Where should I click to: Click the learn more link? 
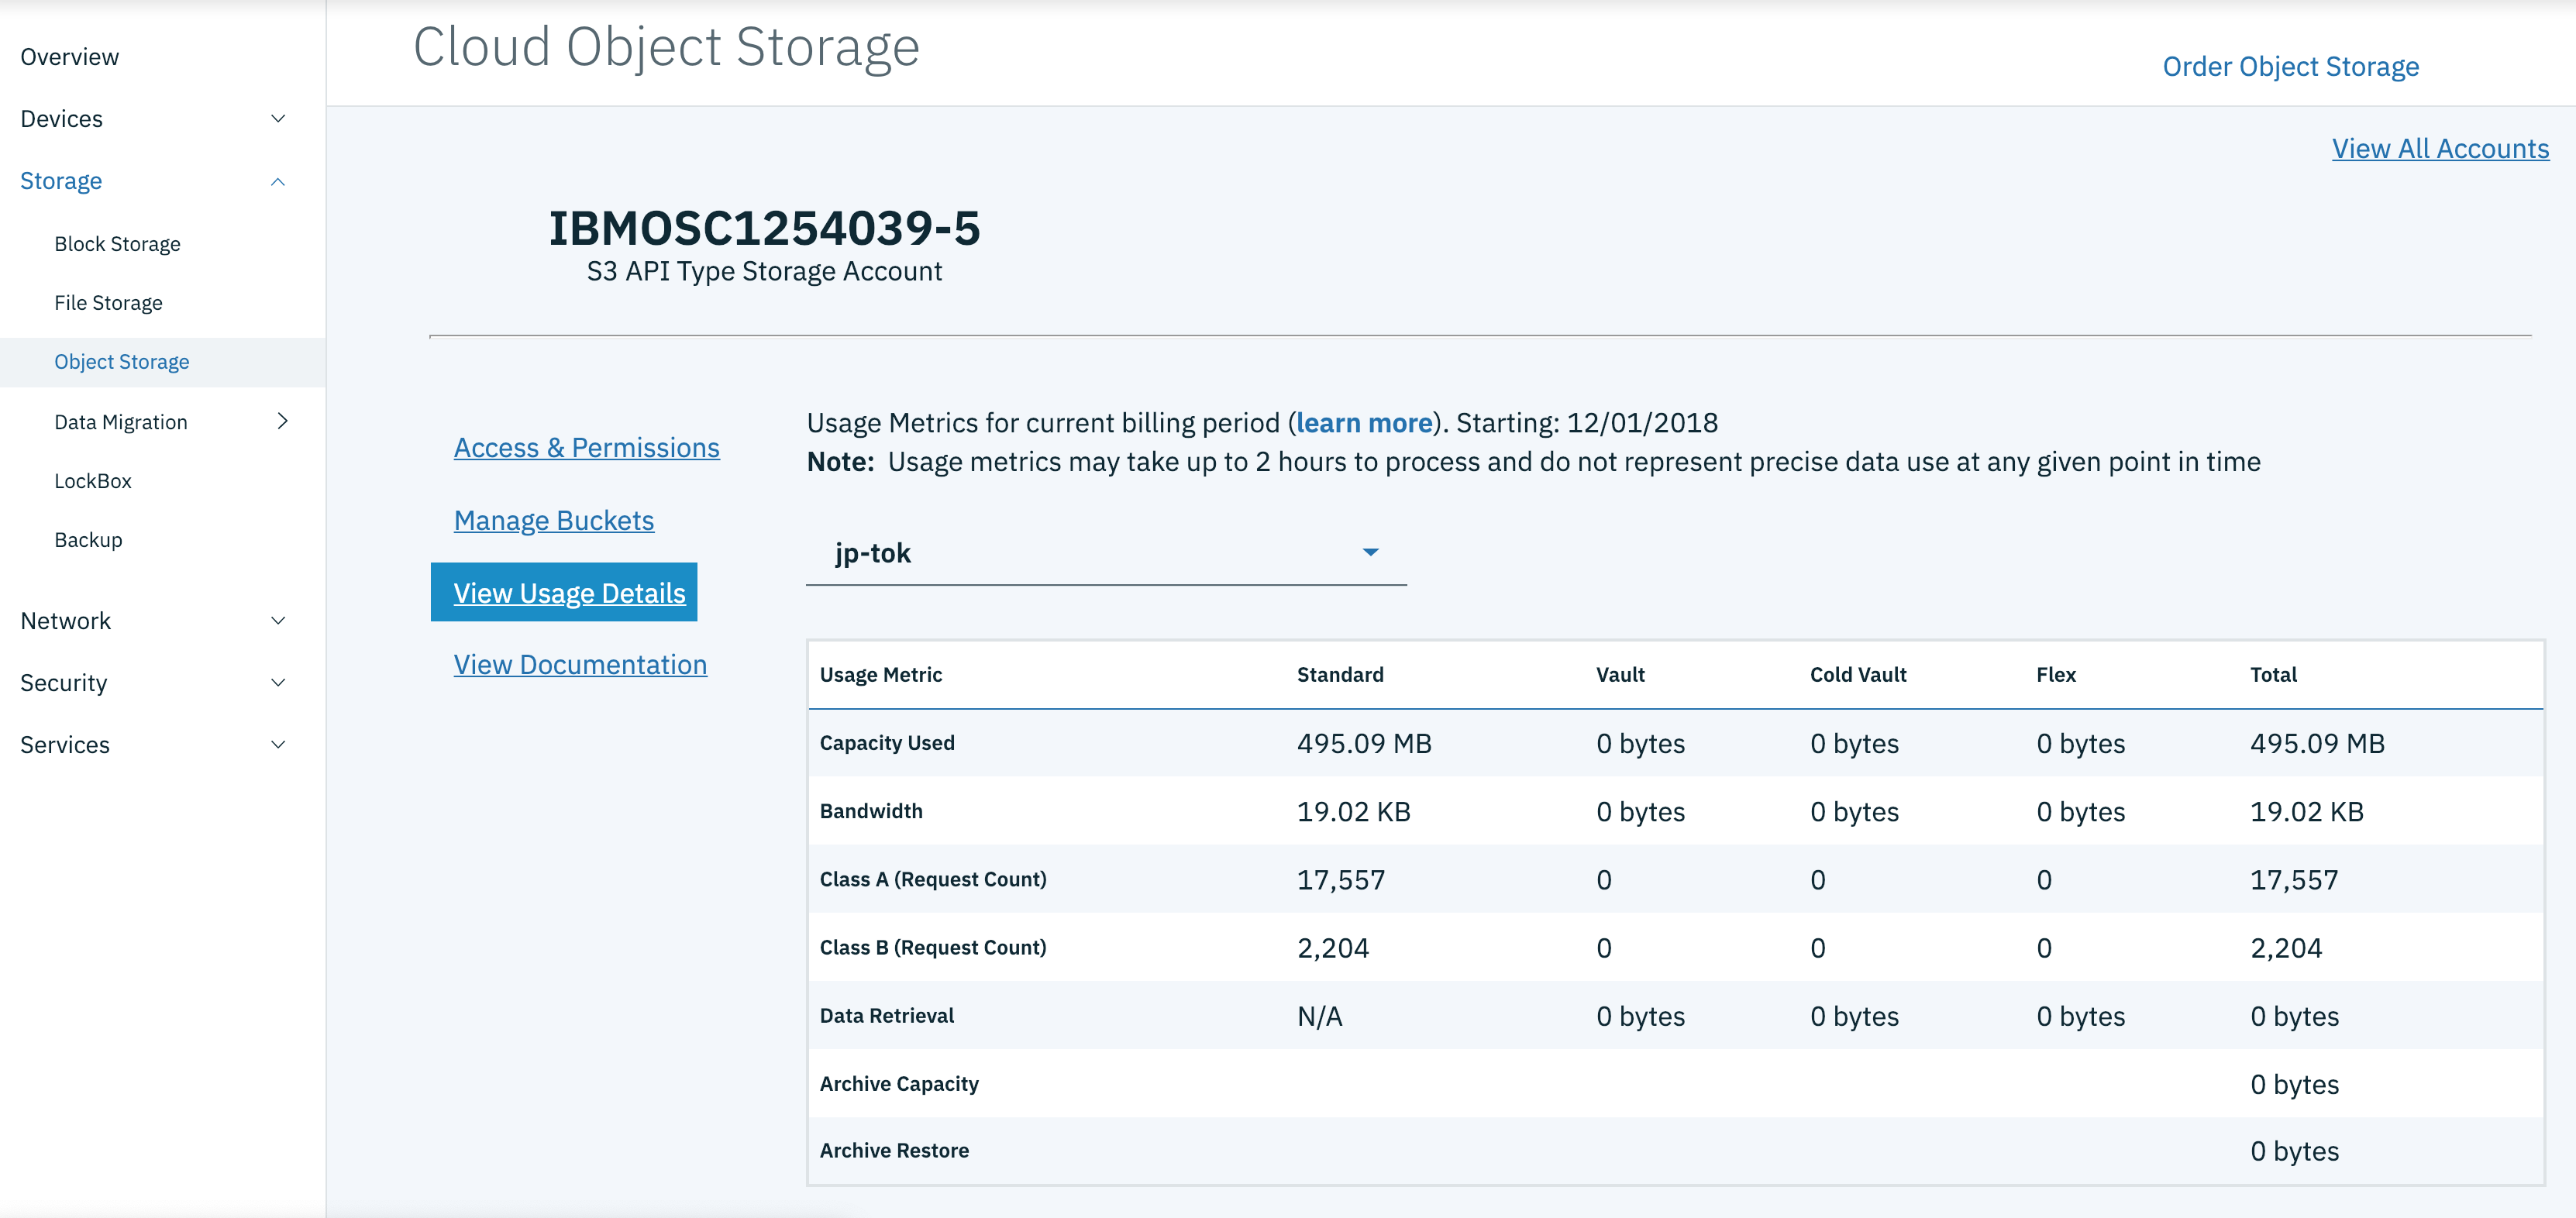click(x=1364, y=422)
